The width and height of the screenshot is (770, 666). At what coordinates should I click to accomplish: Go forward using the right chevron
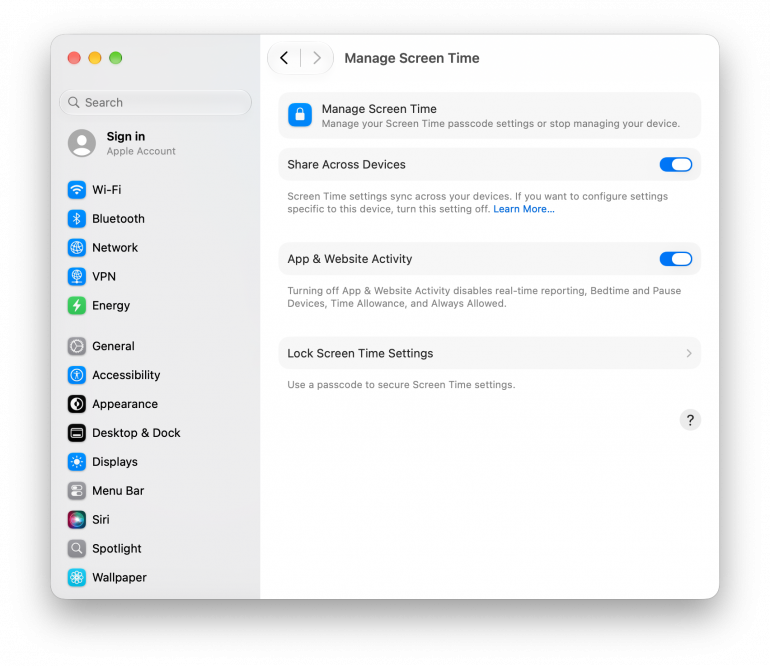[317, 58]
